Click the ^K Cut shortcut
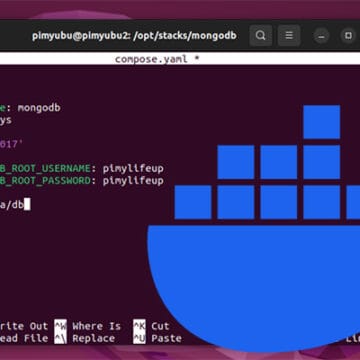Image resolution: width=360 pixels, height=360 pixels. tap(151, 326)
